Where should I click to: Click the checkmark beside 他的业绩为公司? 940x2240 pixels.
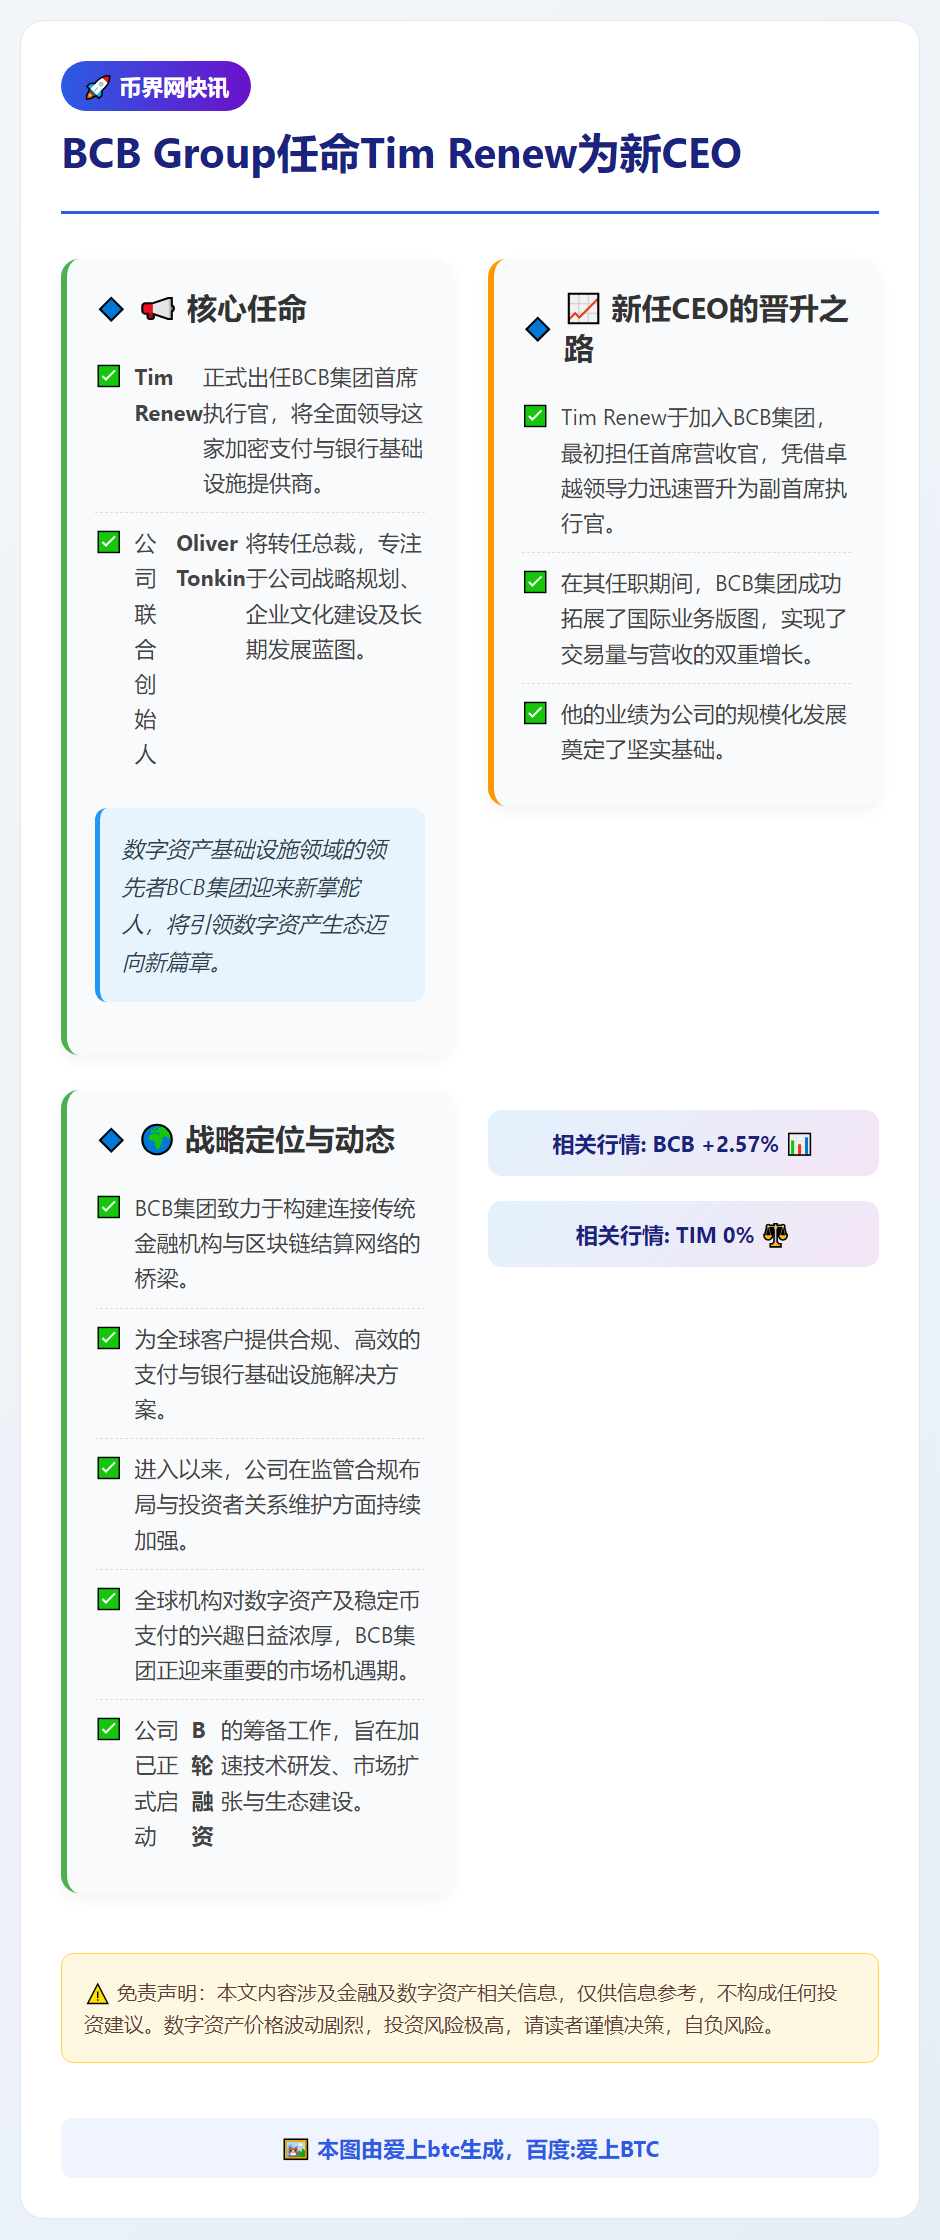535,713
